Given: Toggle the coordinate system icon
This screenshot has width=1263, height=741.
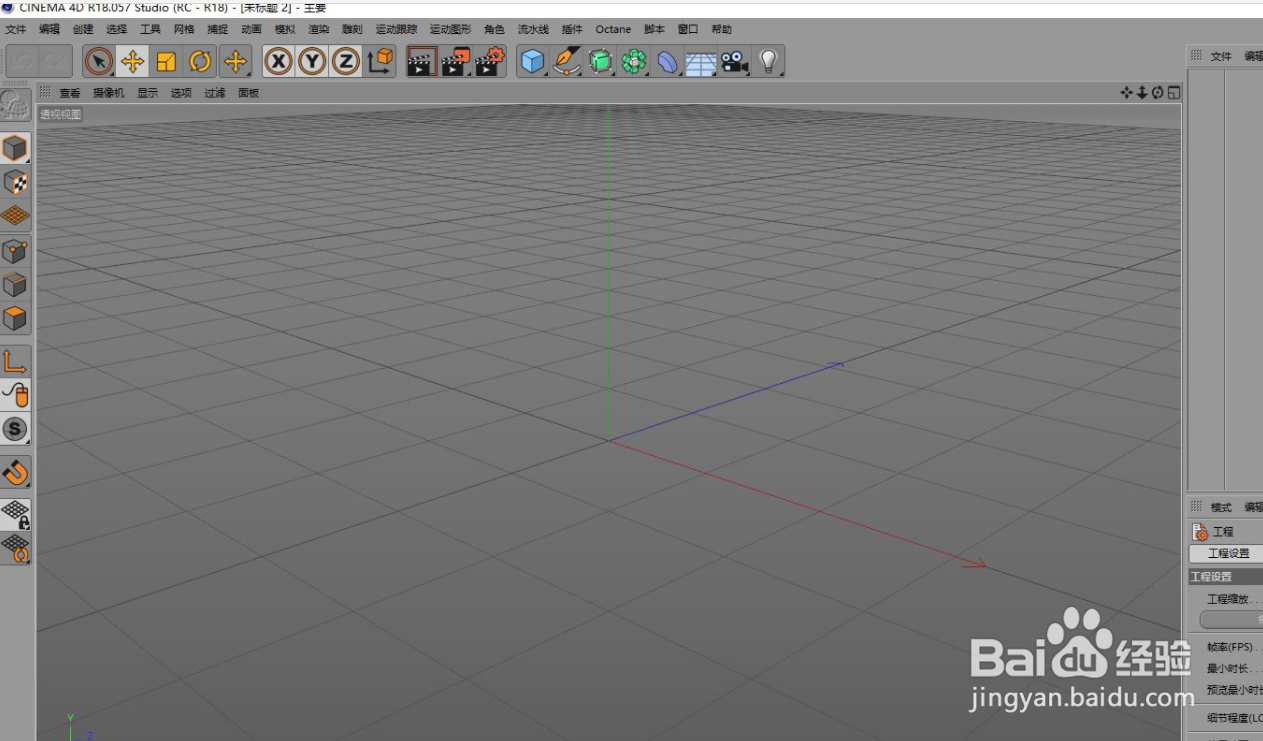Looking at the screenshot, I should pyautogui.click(x=380, y=62).
